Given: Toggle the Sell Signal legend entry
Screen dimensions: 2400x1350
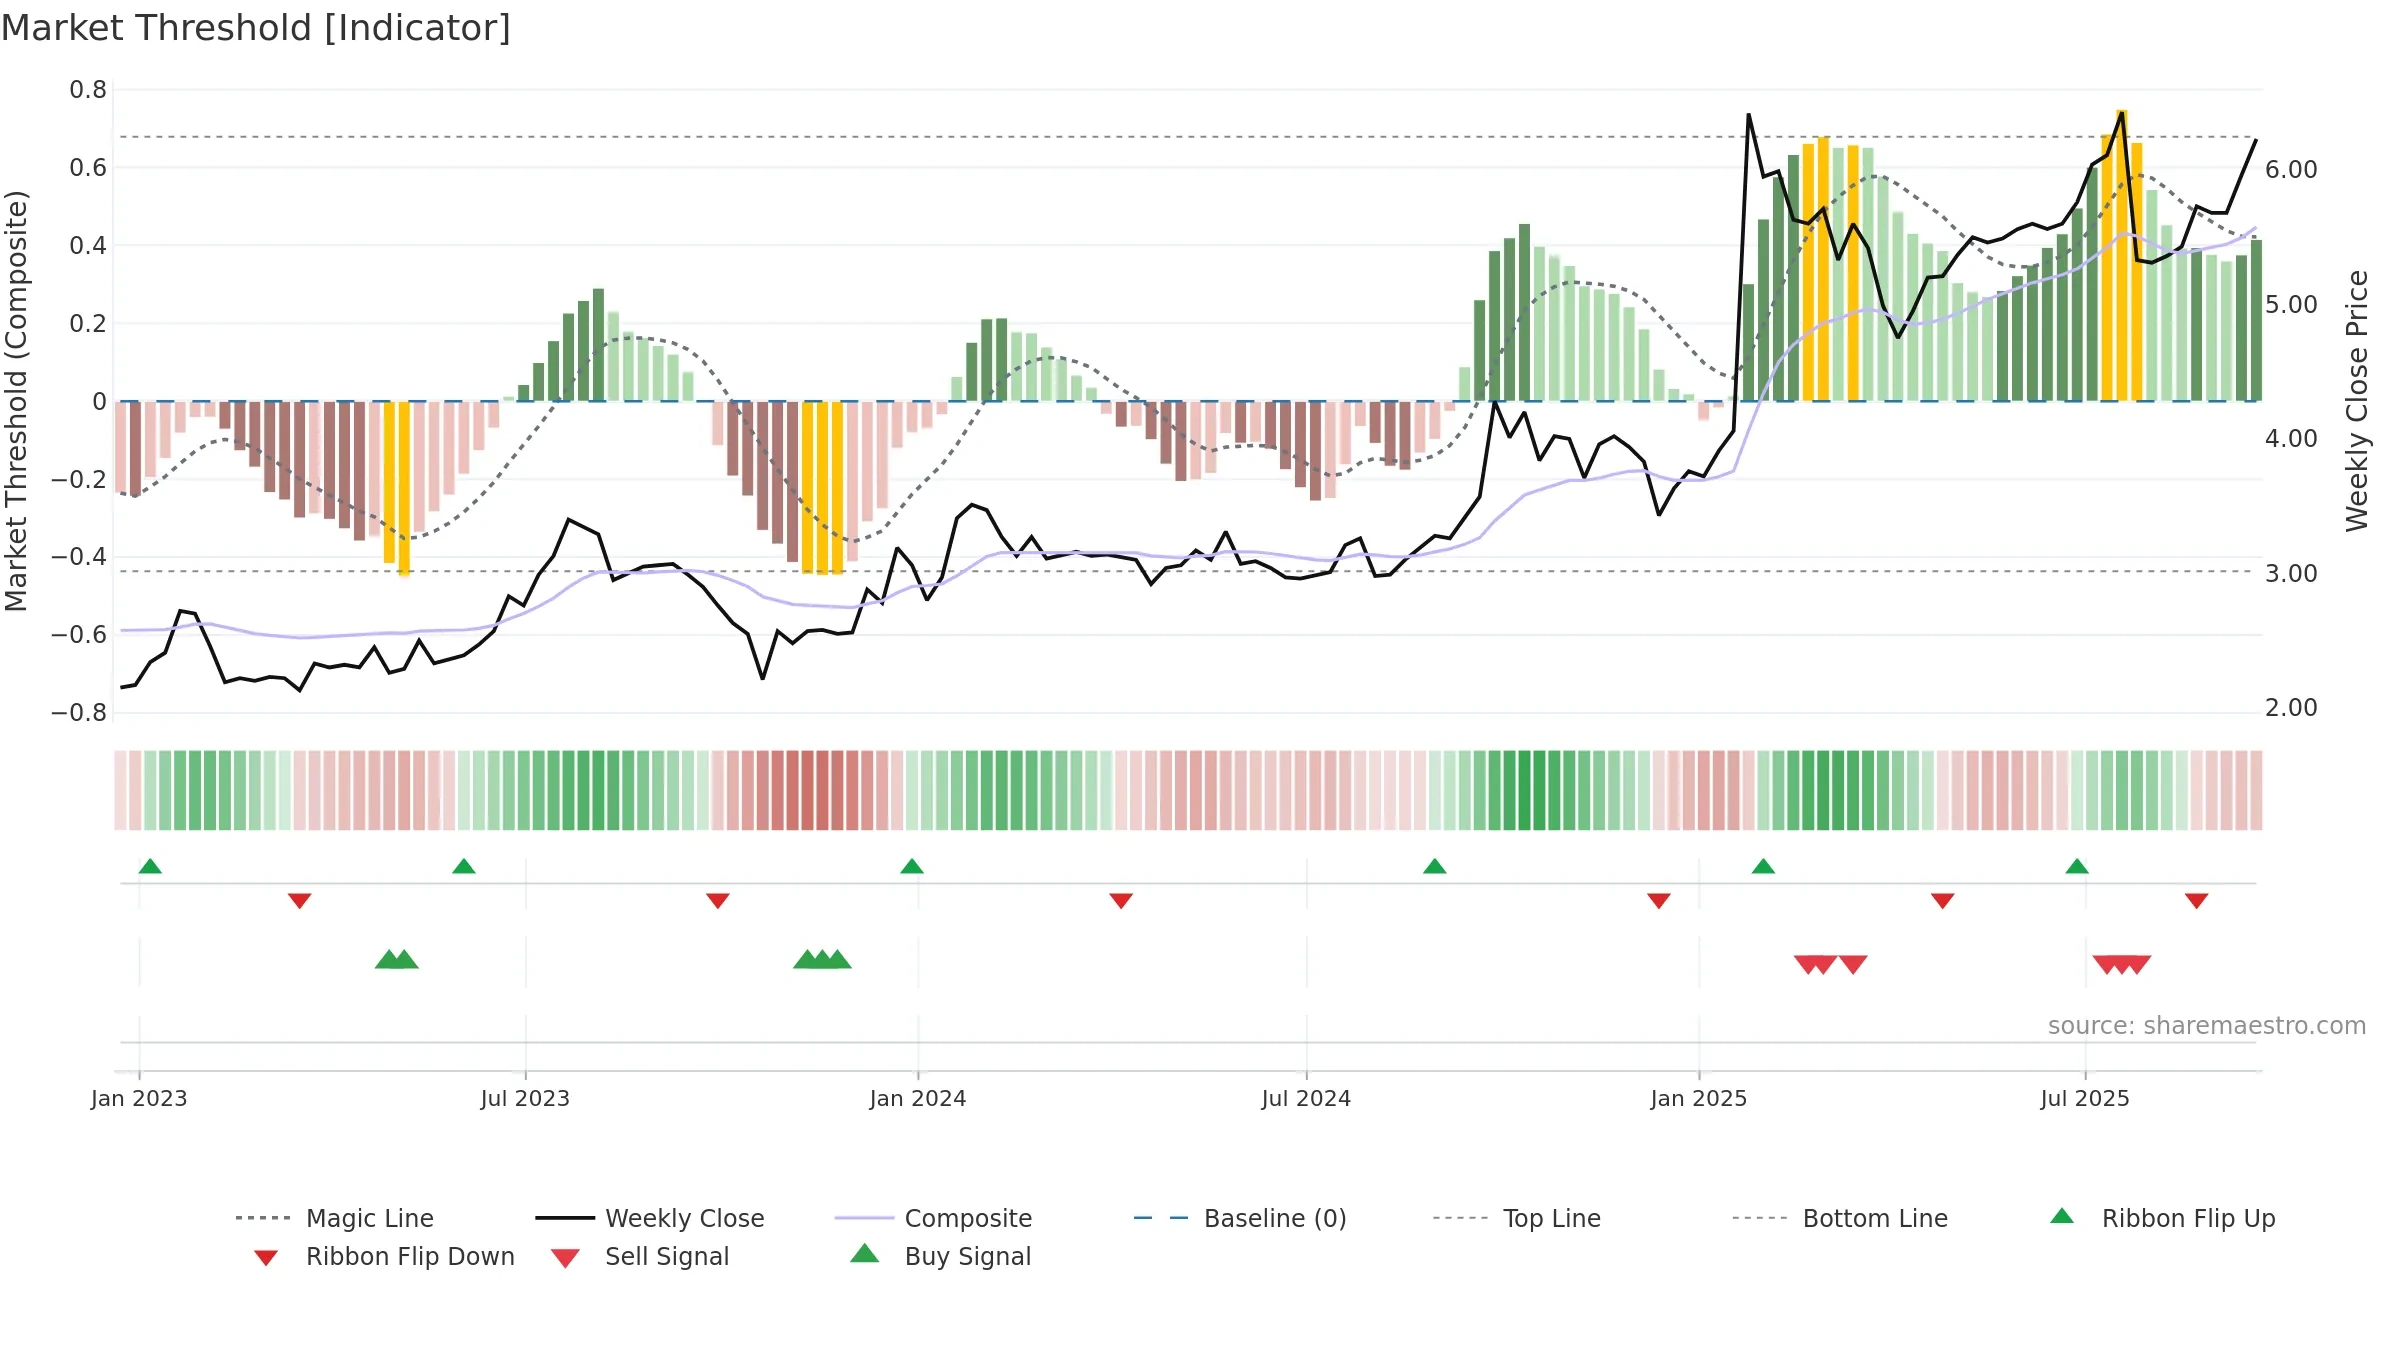Looking at the screenshot, I should coord(640,1256).
